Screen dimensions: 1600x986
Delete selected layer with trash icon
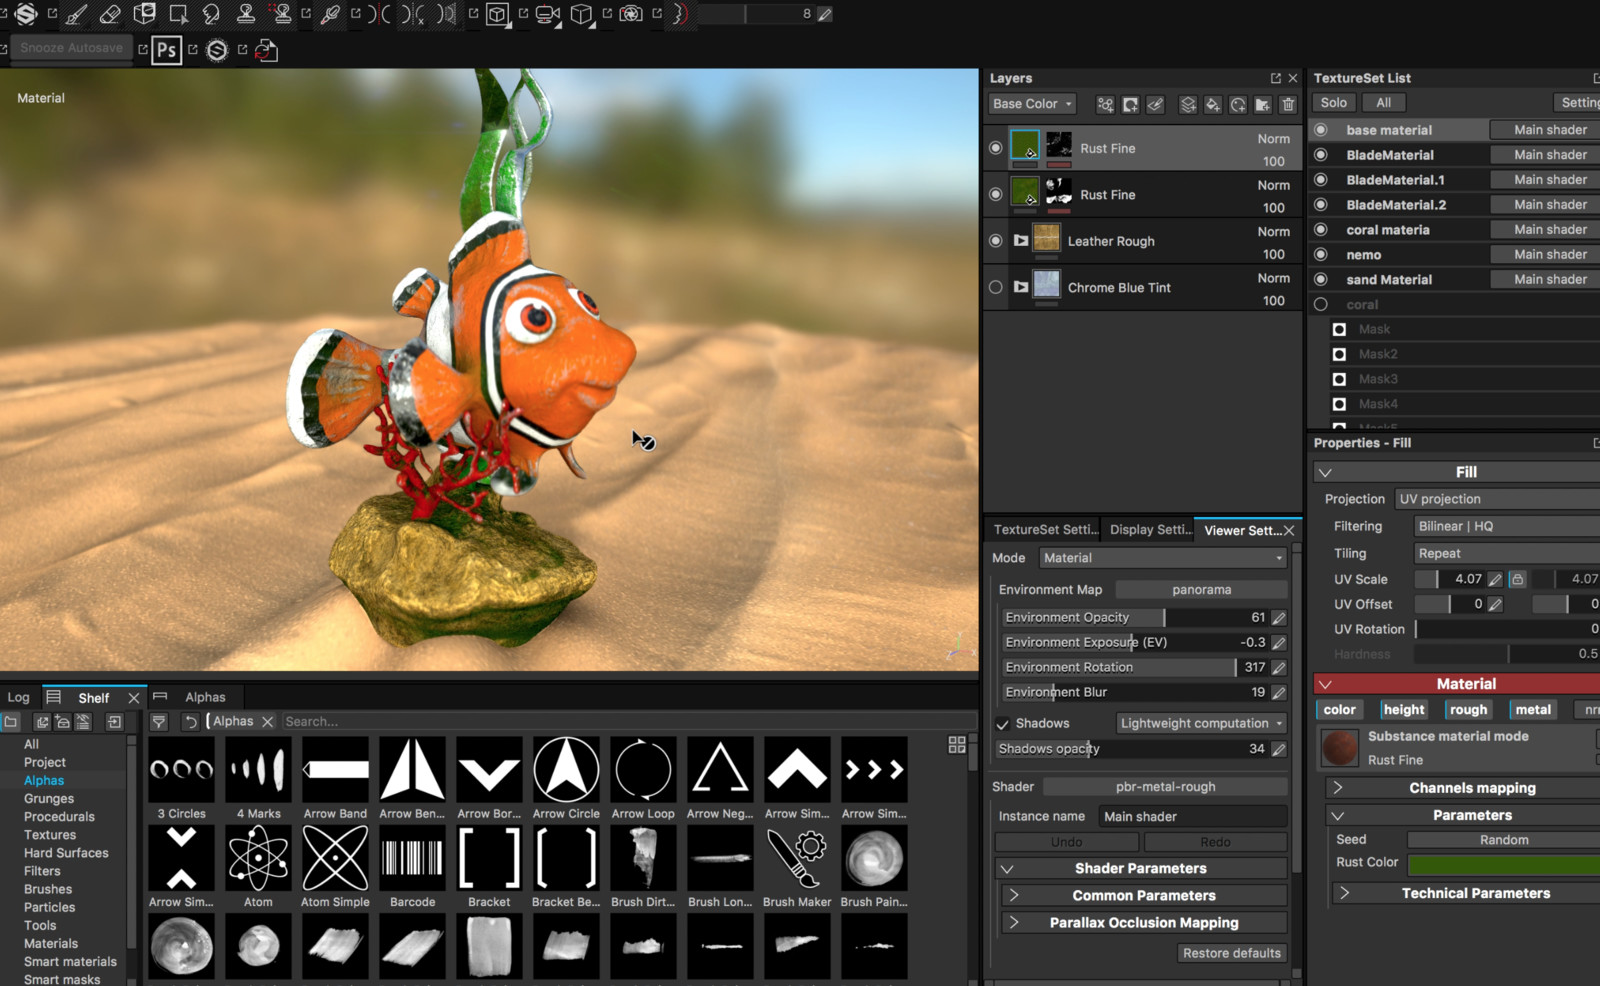click(x=1288, y=104)
